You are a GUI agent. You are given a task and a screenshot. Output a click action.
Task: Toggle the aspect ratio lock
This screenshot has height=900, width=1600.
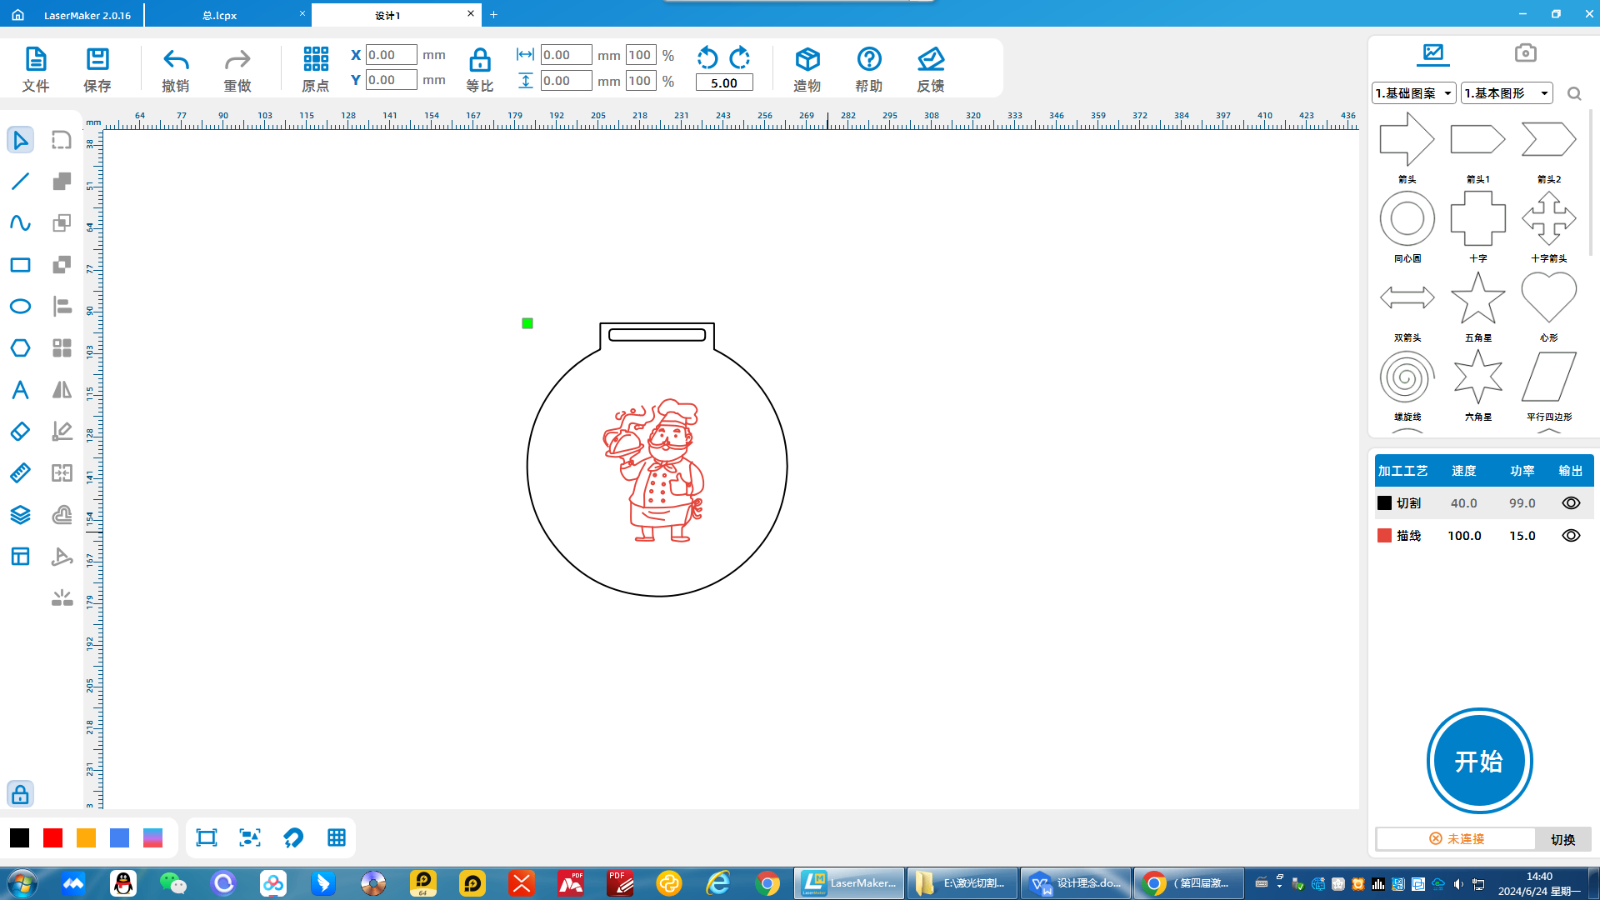click(x=480, y=60)
